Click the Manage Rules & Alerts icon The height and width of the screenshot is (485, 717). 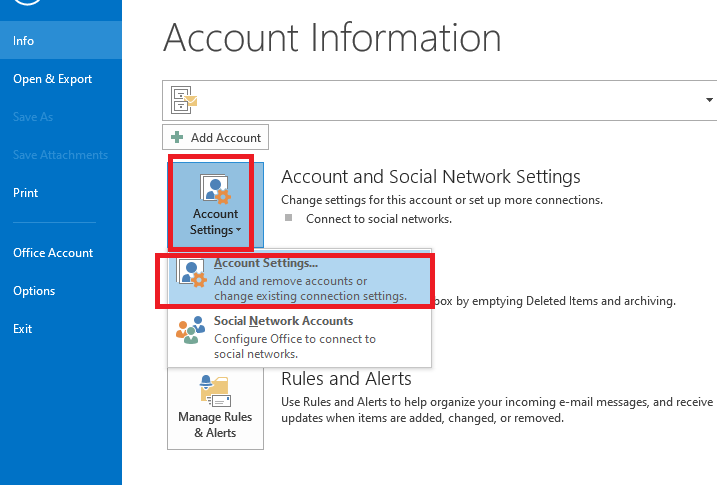coord(215,390)
